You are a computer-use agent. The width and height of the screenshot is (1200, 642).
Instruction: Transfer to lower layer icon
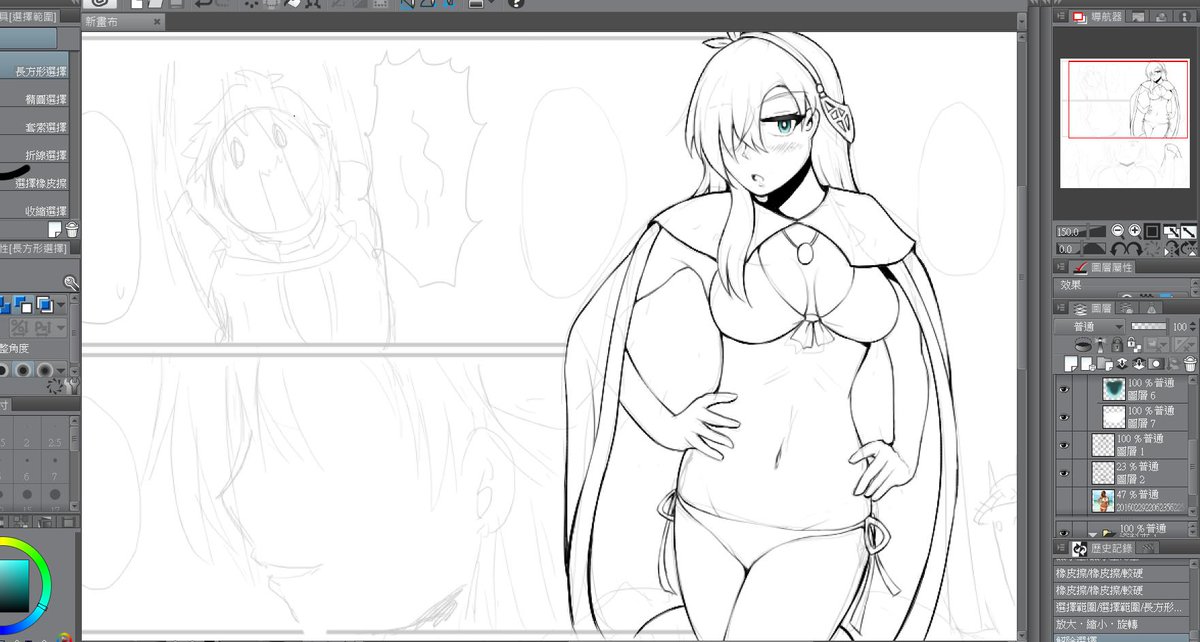coord(1123,362)
